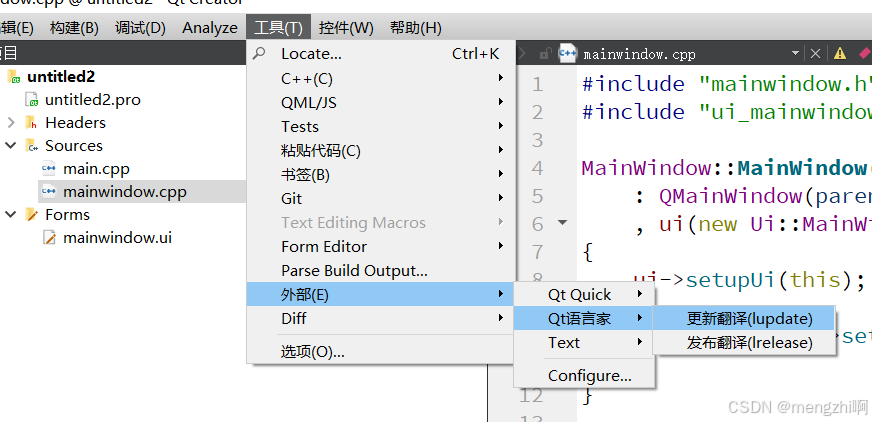
Task: Collapse the Sources folder
Action: (x=11, y=146)
